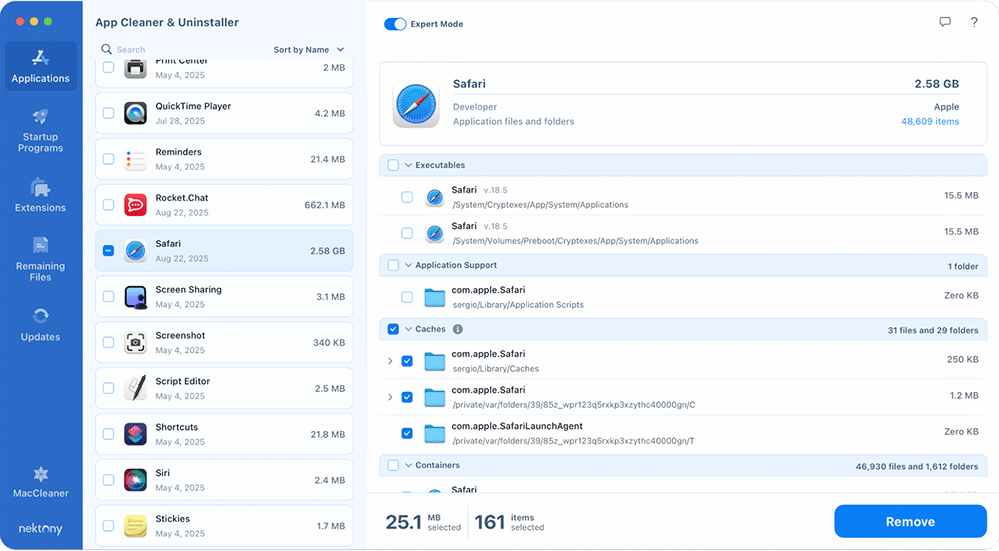Image resolution: width=999 pixels, height=551 pixels.
Task: Click the help question mark icon
Action: tap(974, 22)
